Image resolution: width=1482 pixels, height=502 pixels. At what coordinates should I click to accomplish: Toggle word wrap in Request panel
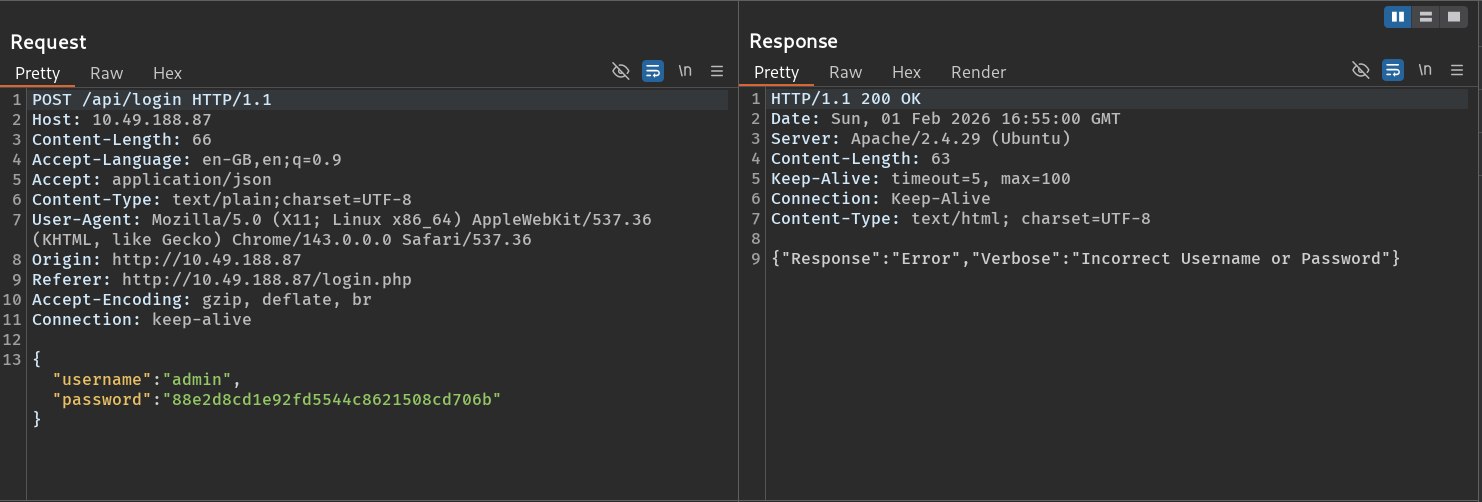pyautogui.click(x=653, y=71)
